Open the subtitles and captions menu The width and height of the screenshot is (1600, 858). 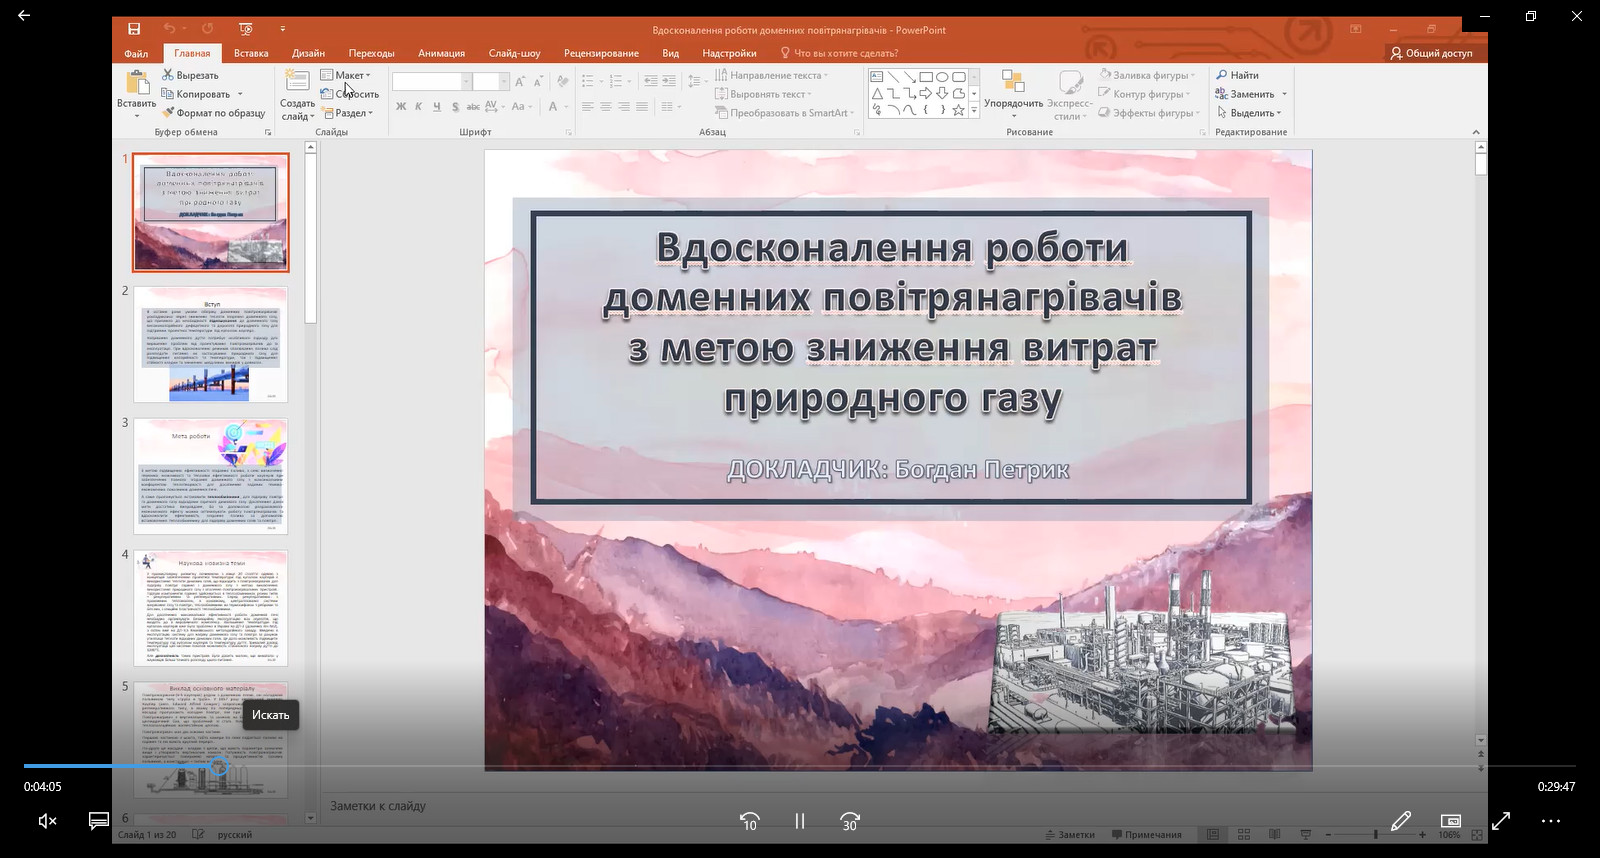pyautogui.click(x=98, y=821)
